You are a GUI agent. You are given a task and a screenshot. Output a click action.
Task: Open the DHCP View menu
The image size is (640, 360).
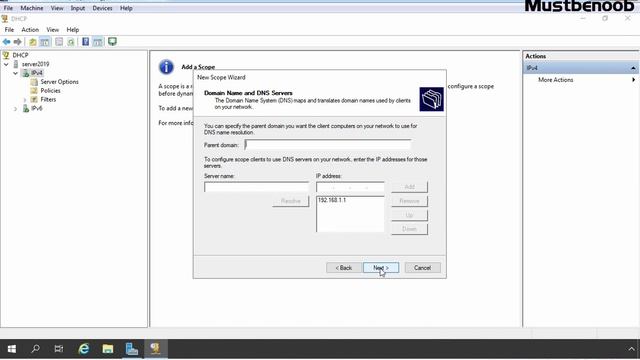[52, 30]
